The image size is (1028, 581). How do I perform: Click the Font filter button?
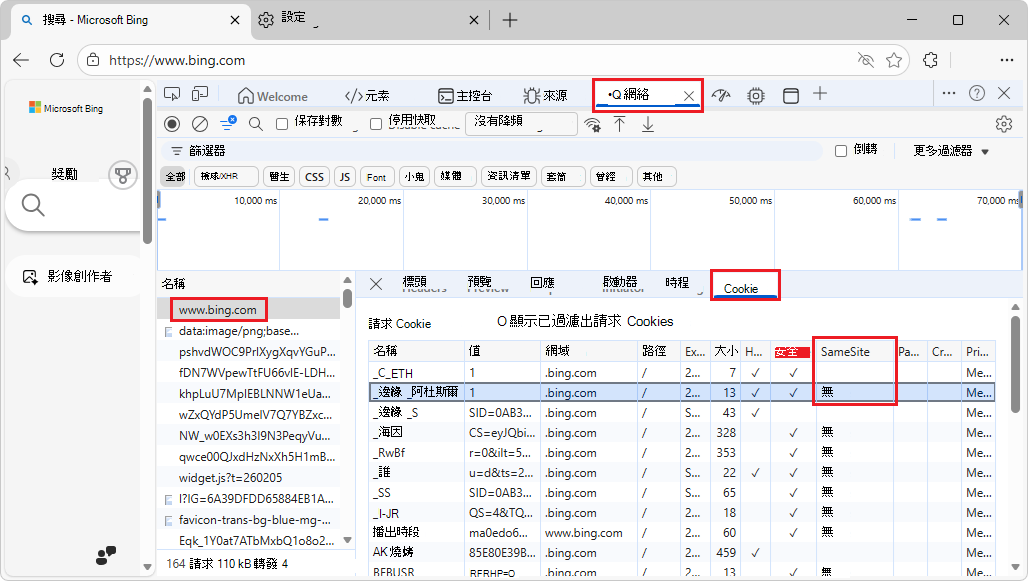[x=376, y=176]
